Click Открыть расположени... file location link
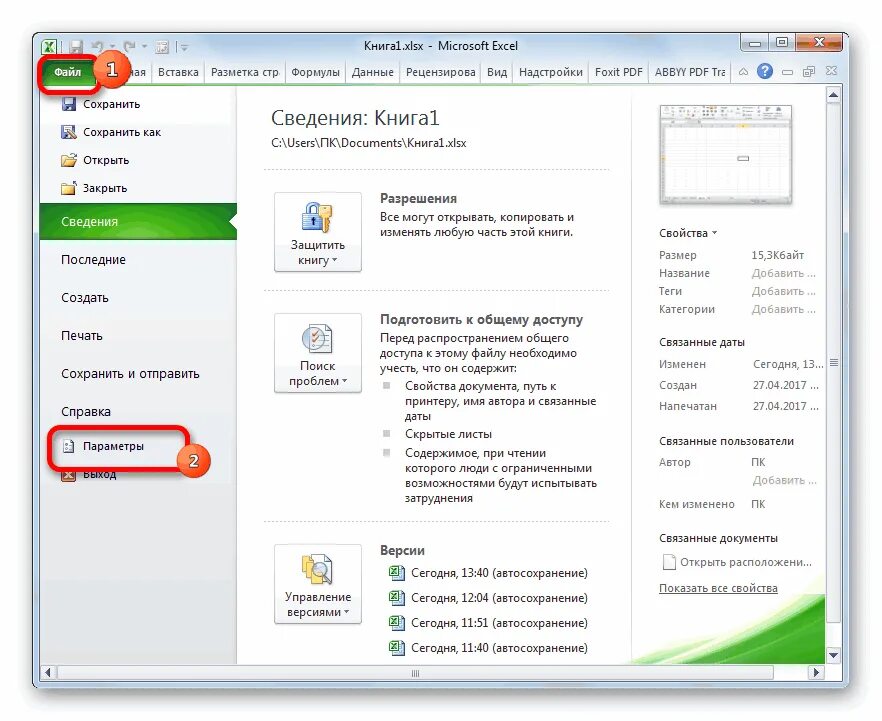 click(737, 562)
